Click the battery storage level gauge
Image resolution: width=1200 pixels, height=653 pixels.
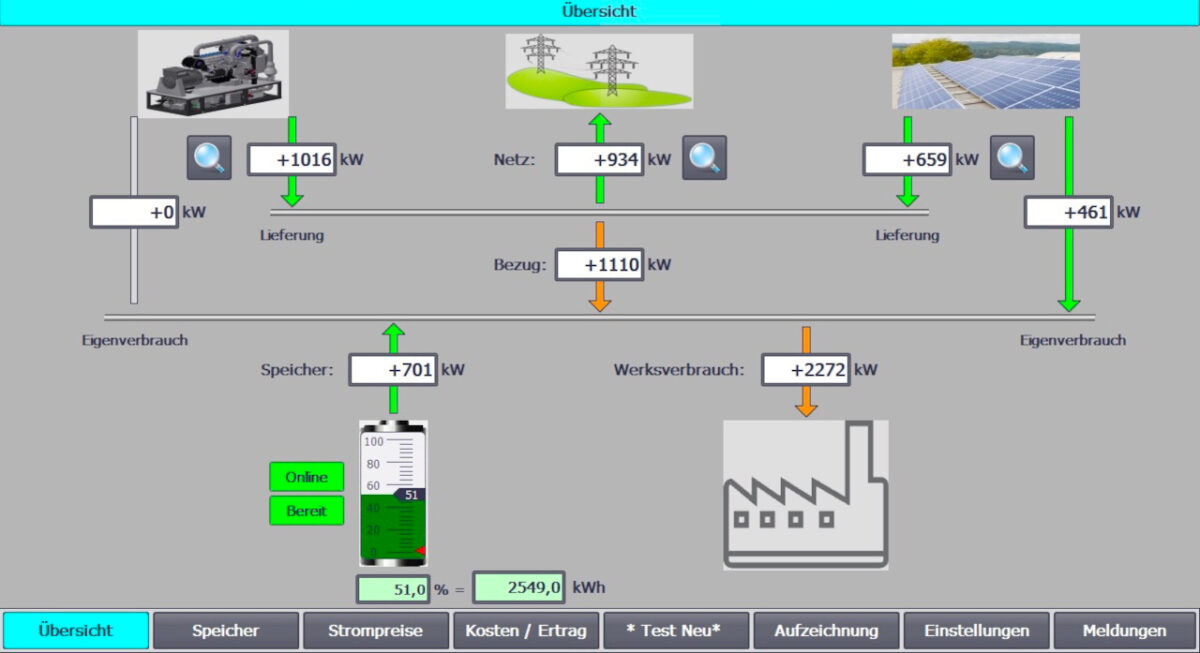tap(393, 494)
